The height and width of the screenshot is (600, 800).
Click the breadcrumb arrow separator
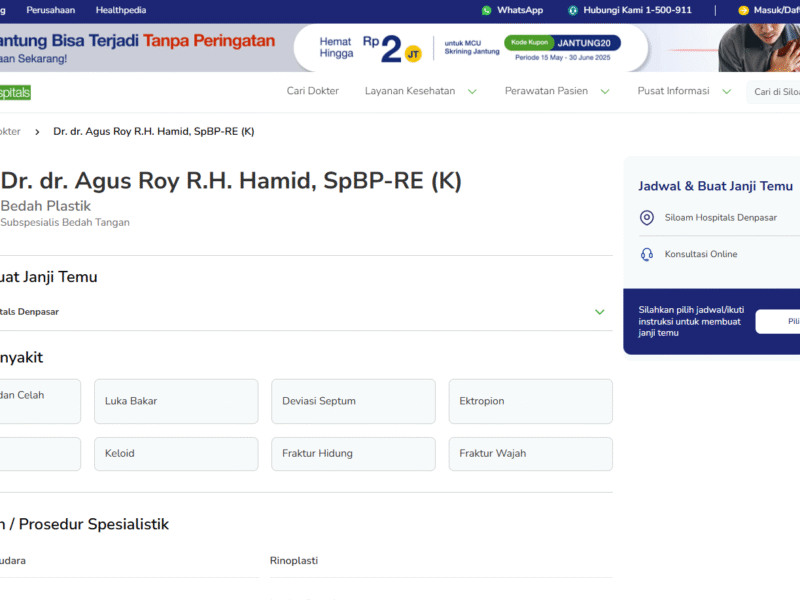[37, 132]
